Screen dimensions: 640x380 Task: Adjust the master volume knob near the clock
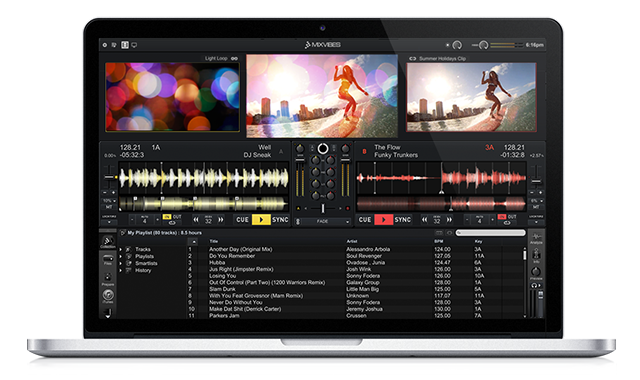click(x=484, y=45)
